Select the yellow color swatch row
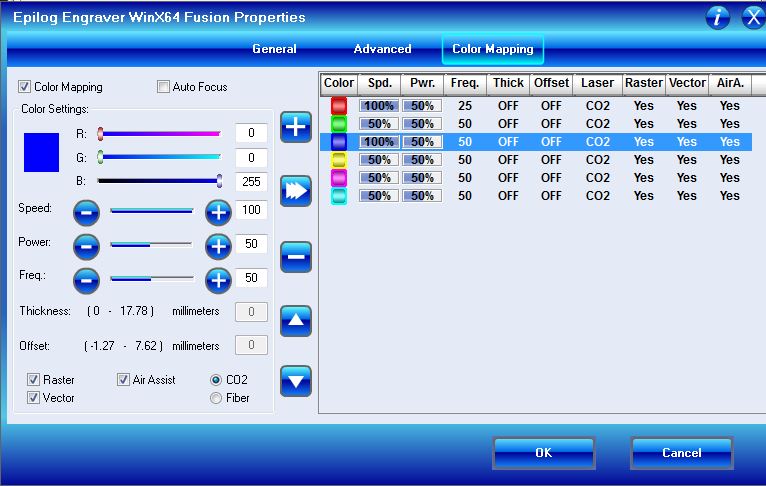 pyautogui.click(x=536, y=160)
